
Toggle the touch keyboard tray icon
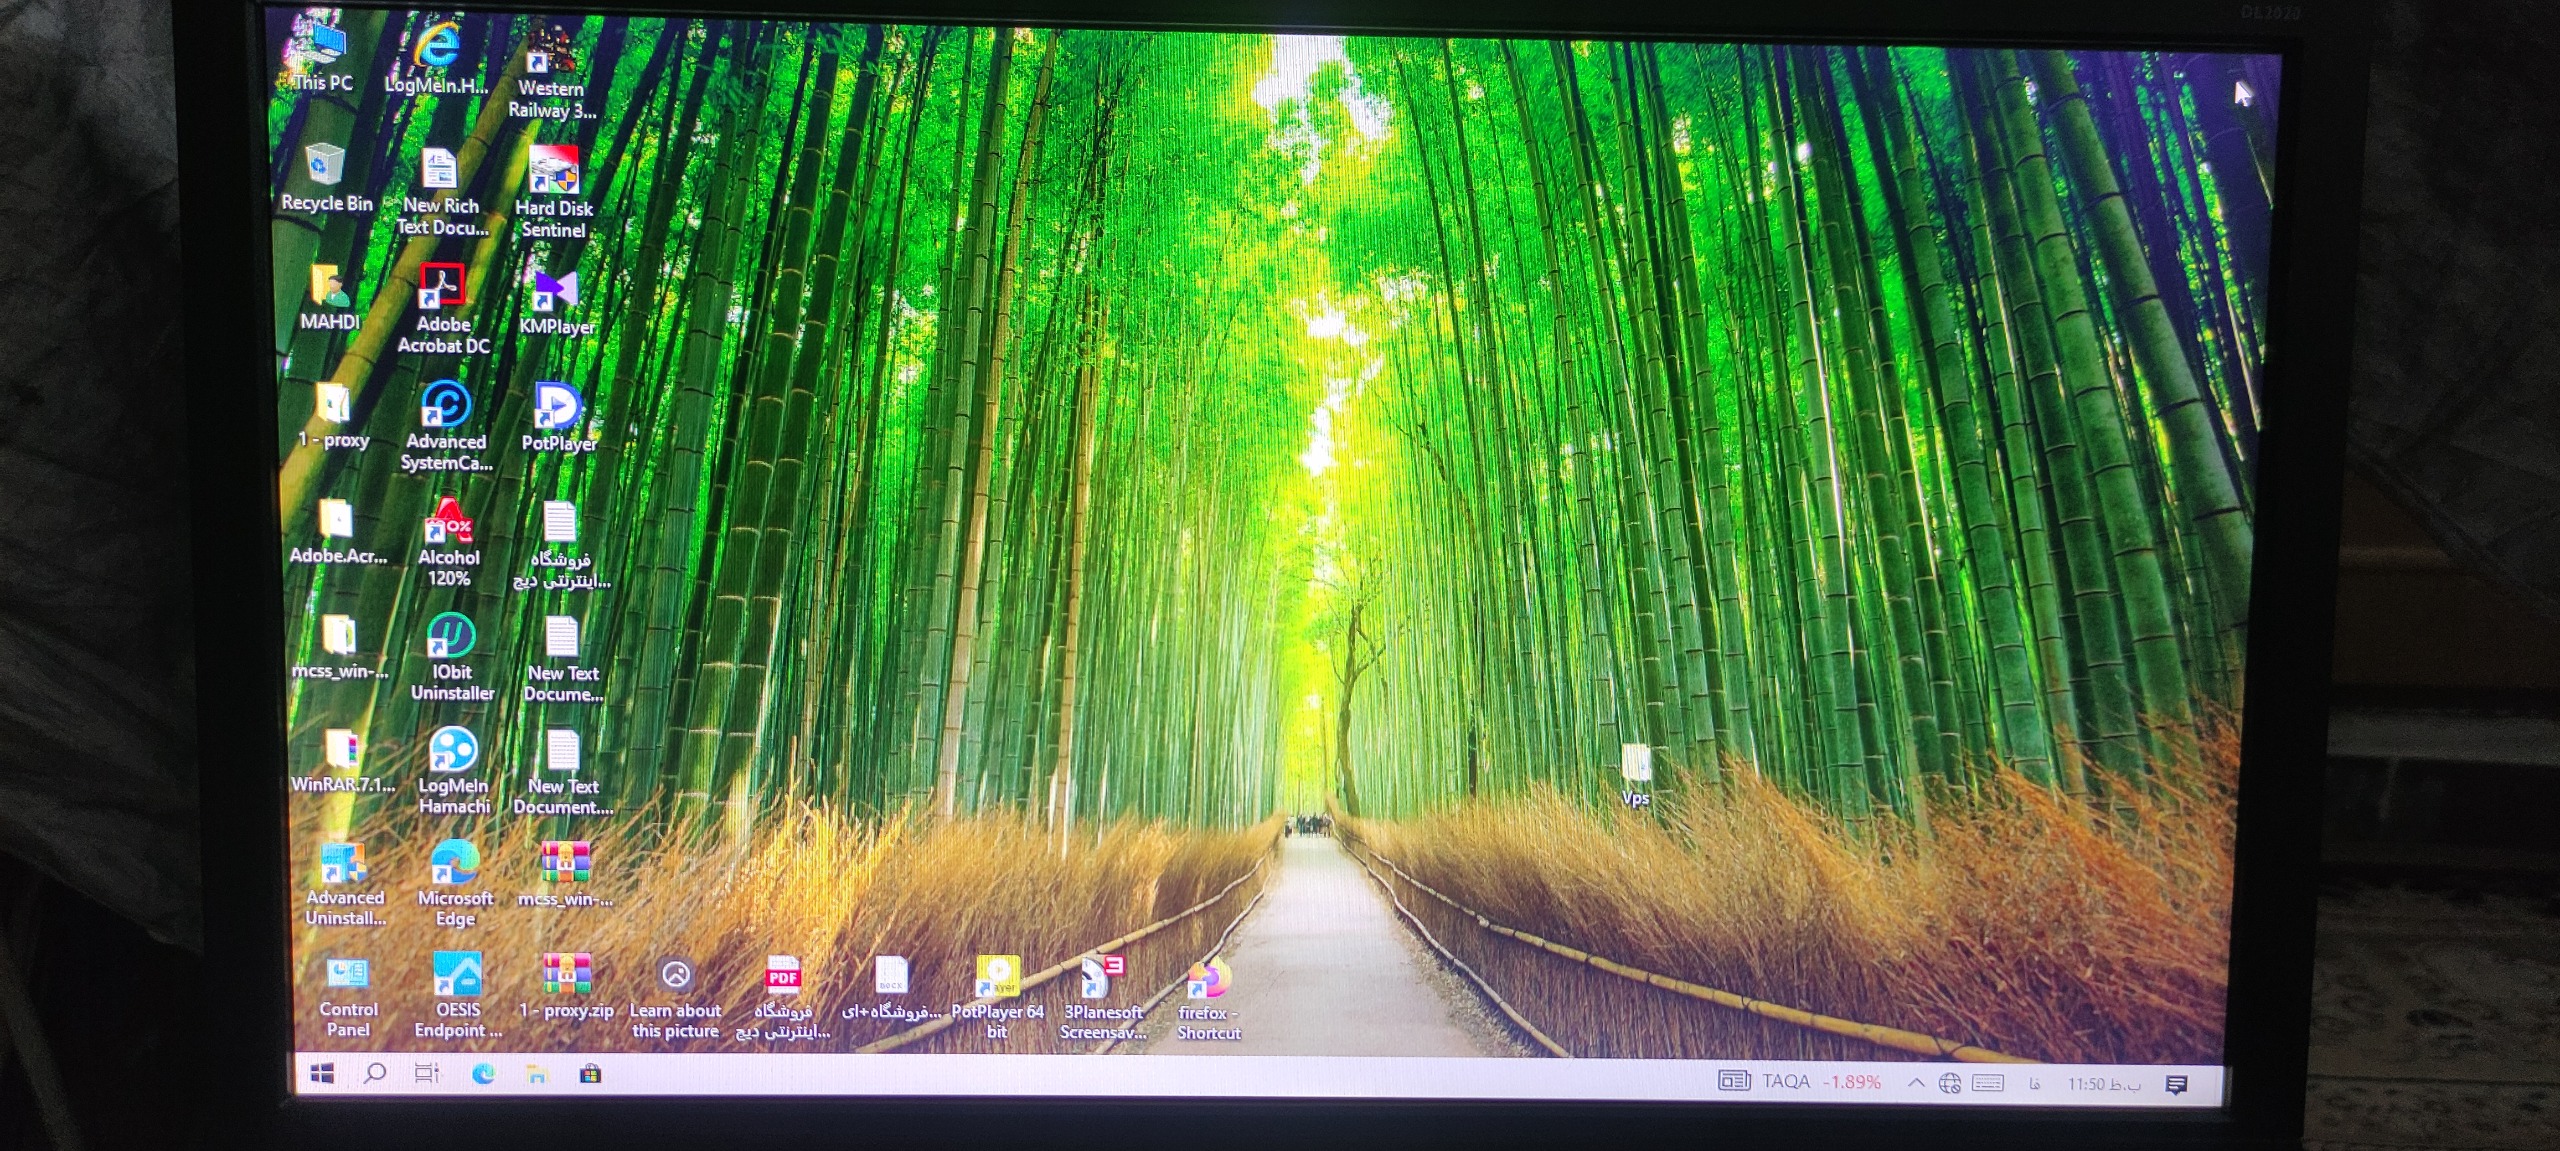pos(1988,1083)
